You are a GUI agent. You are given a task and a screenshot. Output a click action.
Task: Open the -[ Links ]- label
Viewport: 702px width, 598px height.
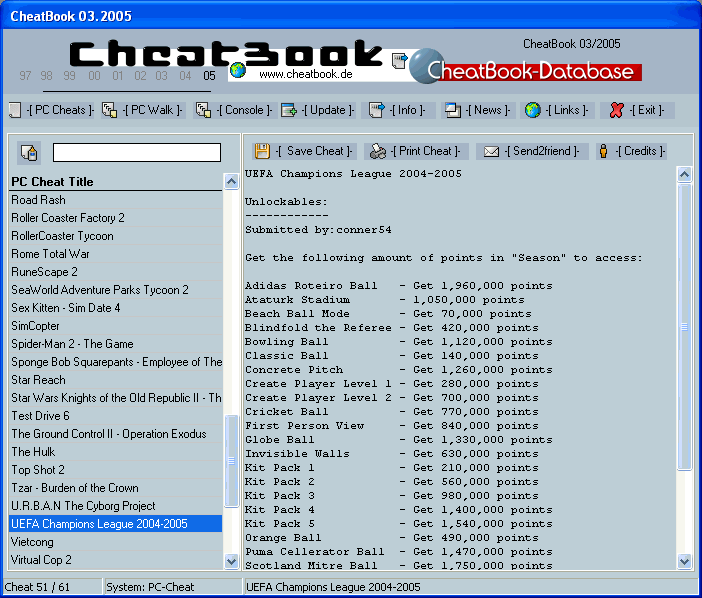pos(567,110)
